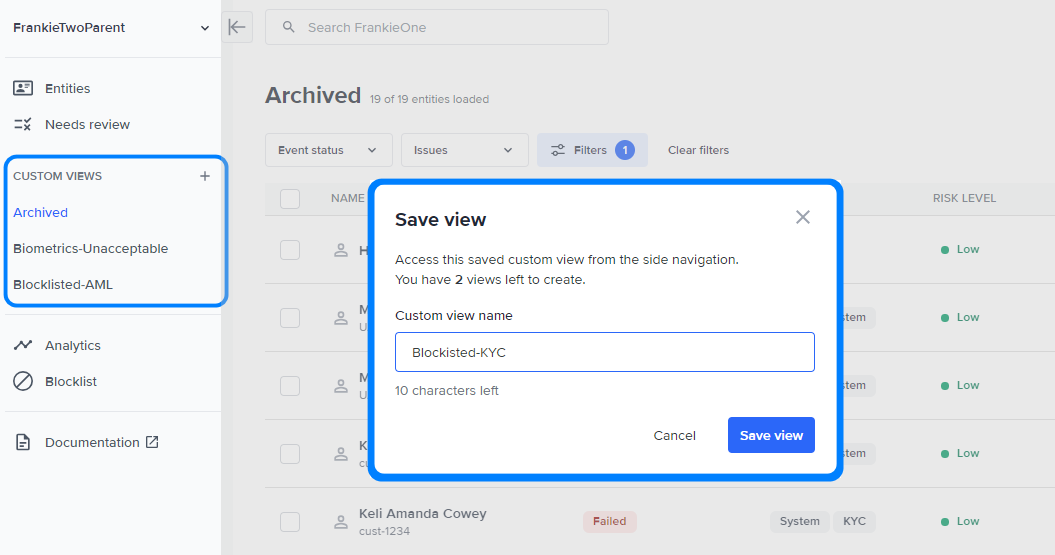This screenshot has height=555, width=1055.
Task: Click the plus icon to add custom view
Action: (205, 176)
